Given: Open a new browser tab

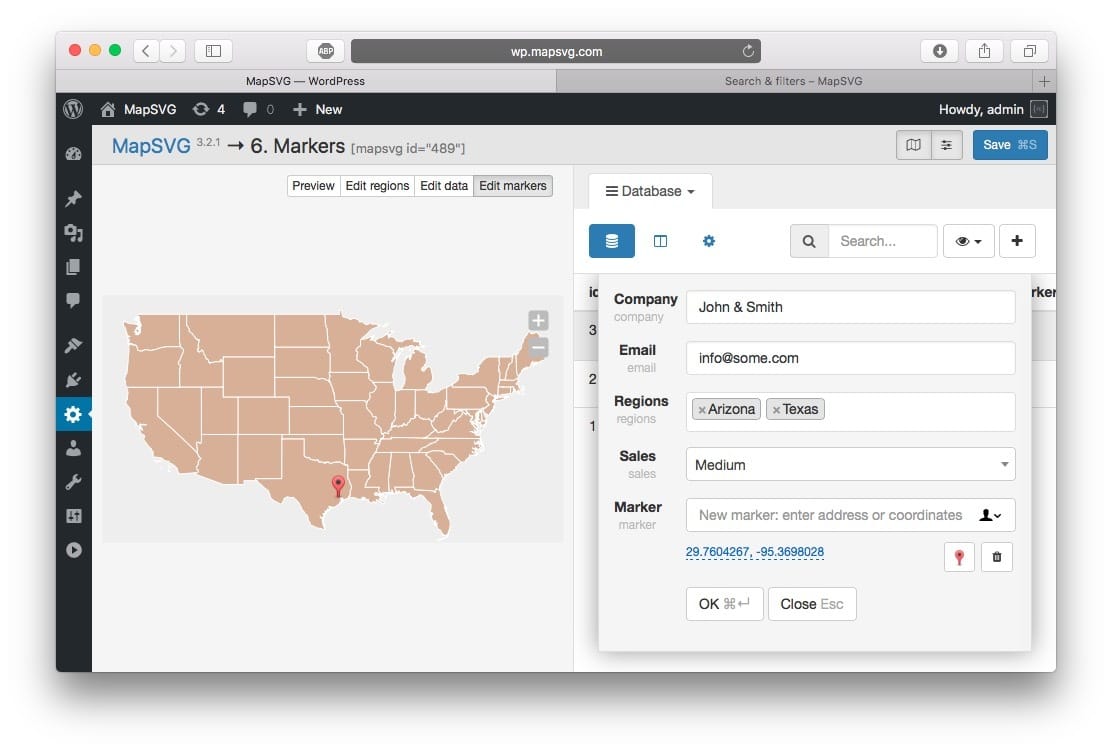Looking at the screenshot, I should coord(1044,81).
